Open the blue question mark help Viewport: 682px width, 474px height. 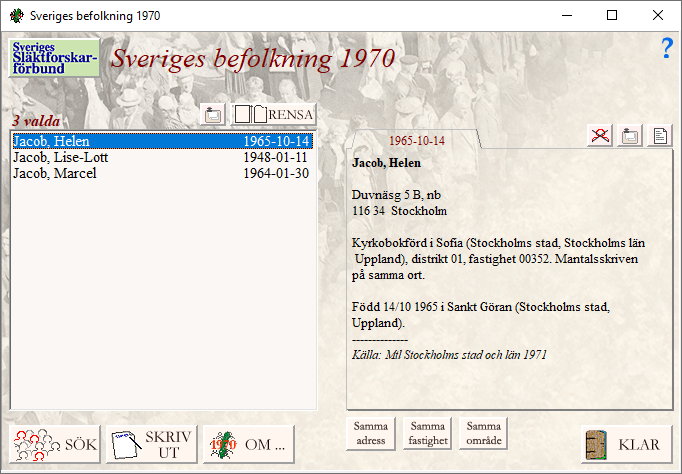pos(667,48)
